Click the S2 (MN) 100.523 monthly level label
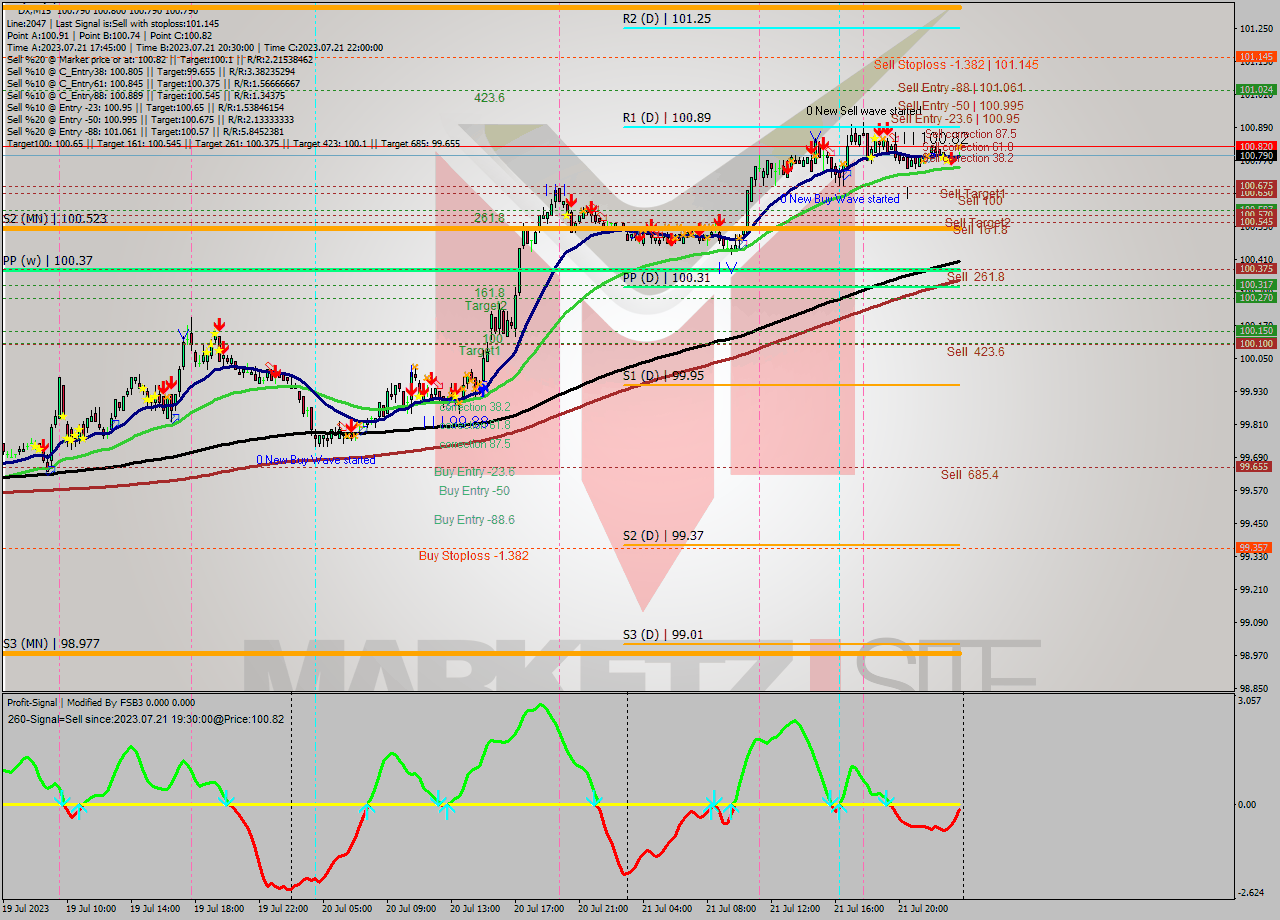The width and height of the screenshot is (1280, 920). click(x=54, y=218)
